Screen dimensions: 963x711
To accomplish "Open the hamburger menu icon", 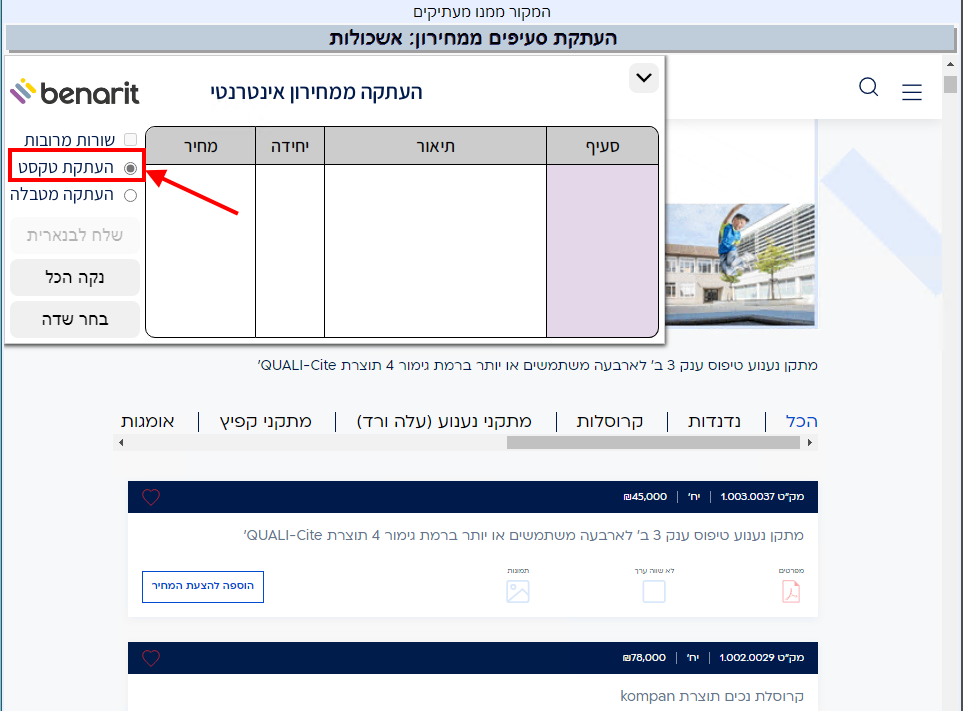I will point(911,92).
